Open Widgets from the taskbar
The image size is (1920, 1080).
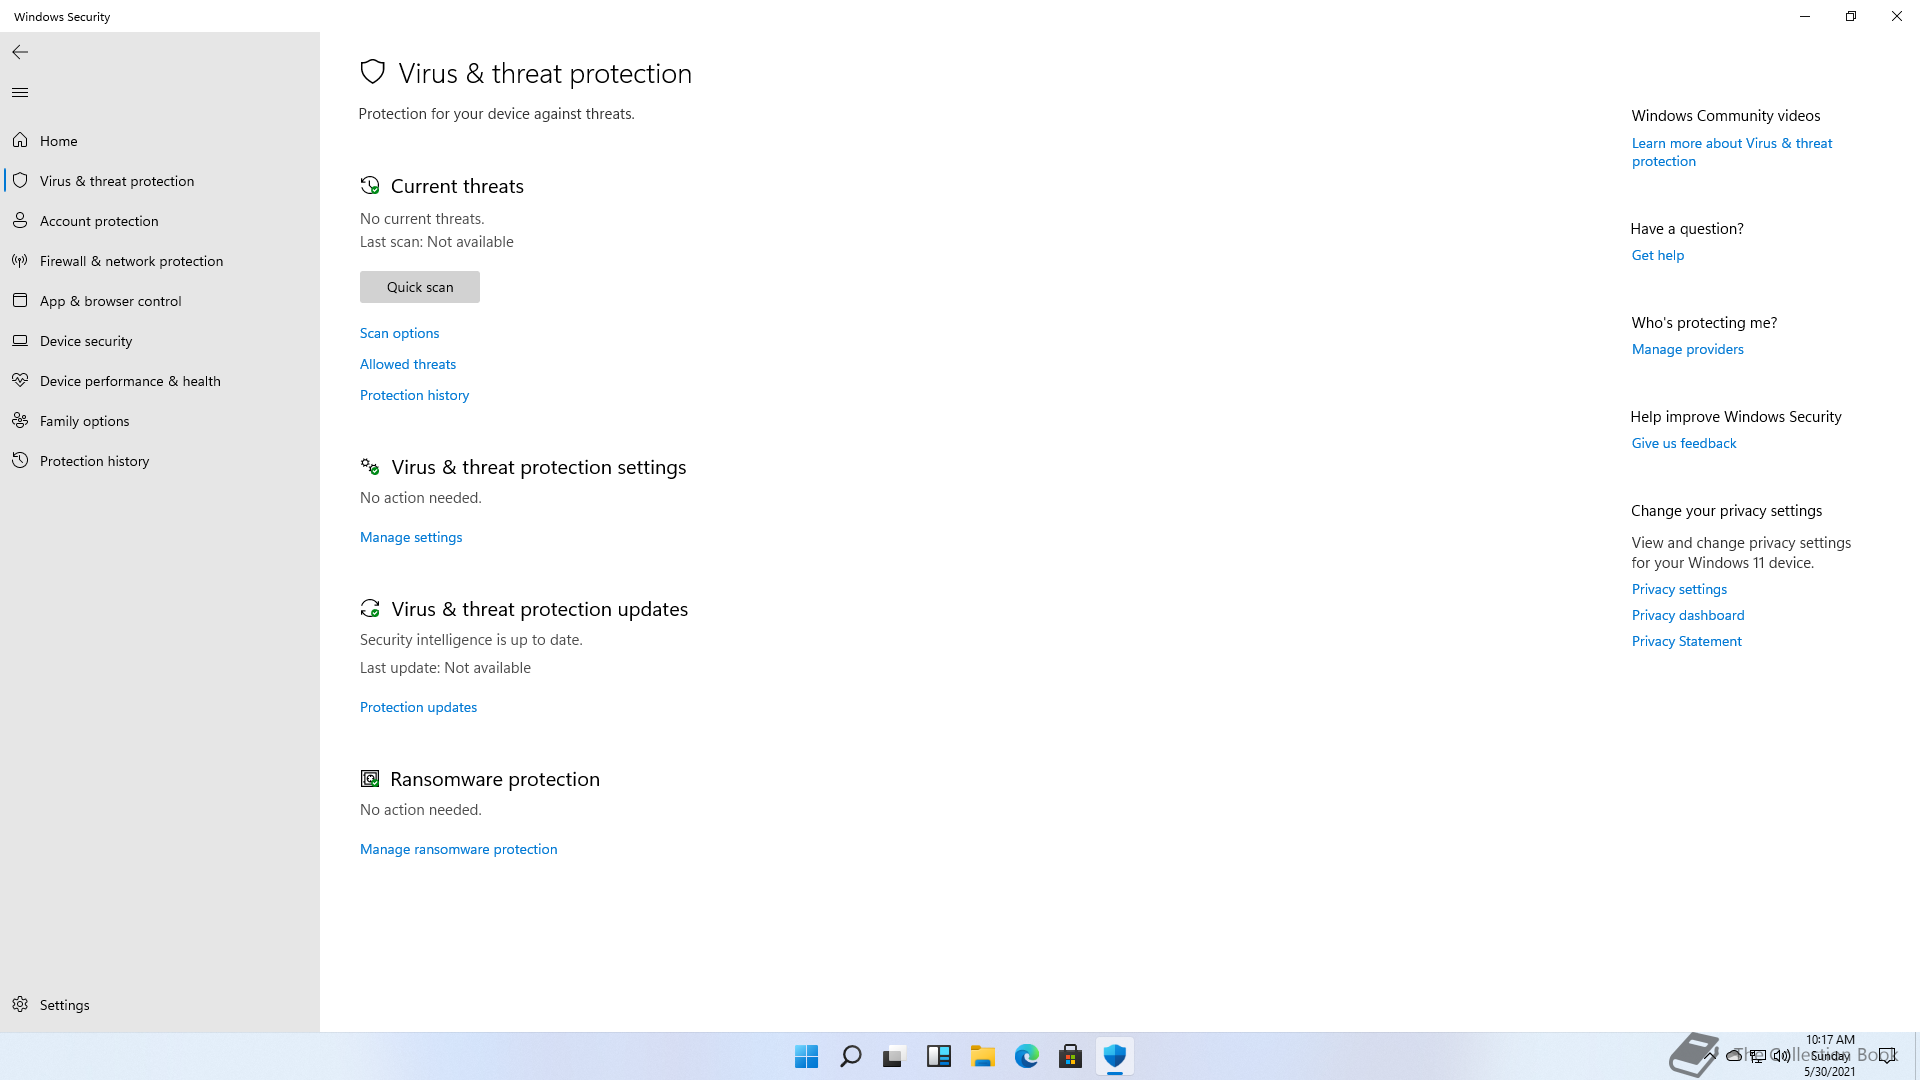[939, 1056]
